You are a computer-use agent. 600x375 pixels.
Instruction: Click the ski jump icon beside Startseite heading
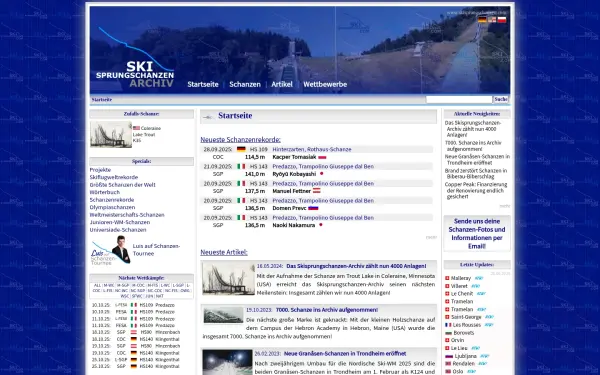coord(208,117)
